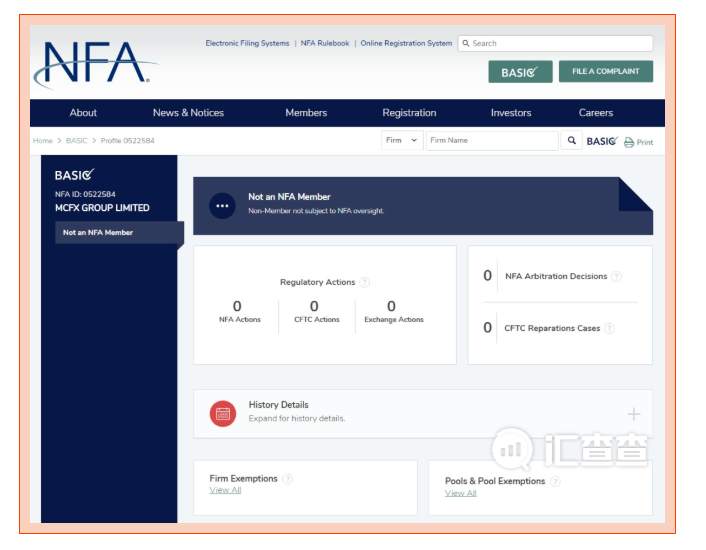
Task: Go to BASIC breadcrumb
Action: tap(77, 141)
